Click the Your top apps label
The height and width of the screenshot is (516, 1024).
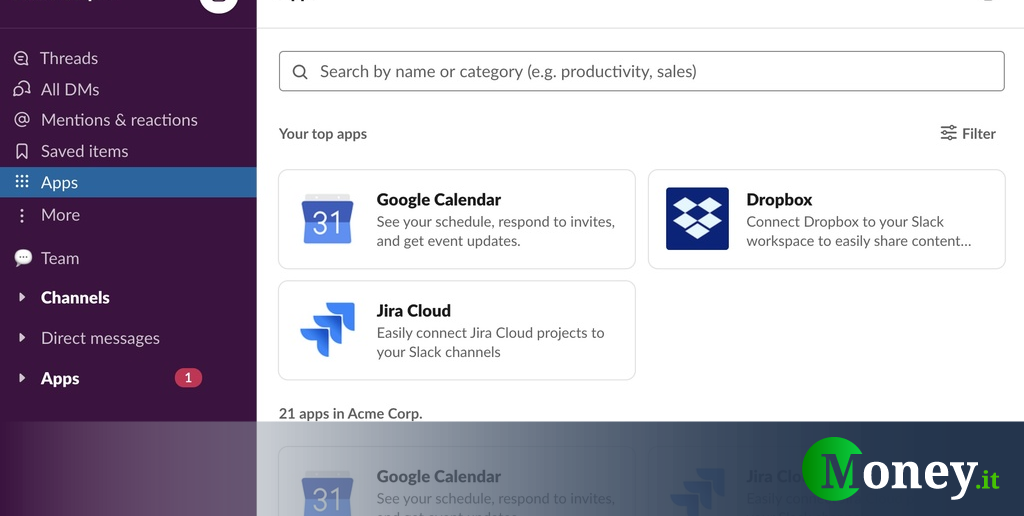(x=323, y=133)
